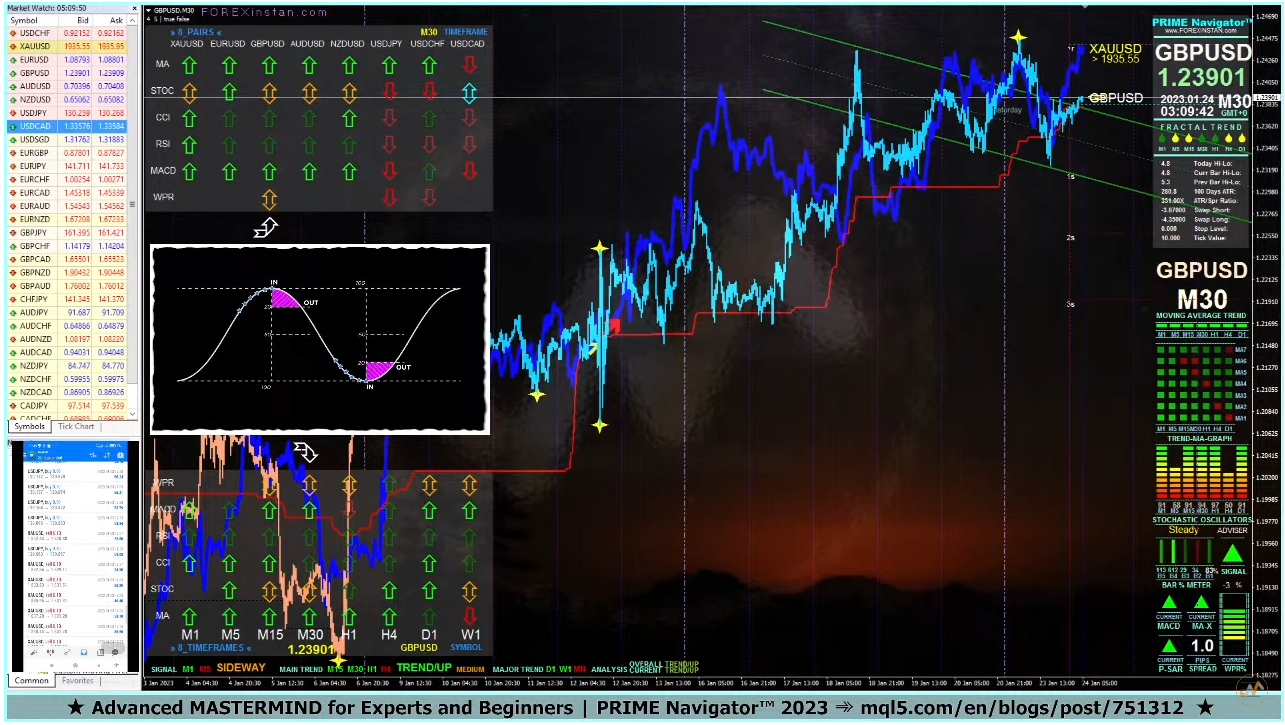Click the Bid column header
This screenshot has height=725, width=1285.
[x=82, y=20]
